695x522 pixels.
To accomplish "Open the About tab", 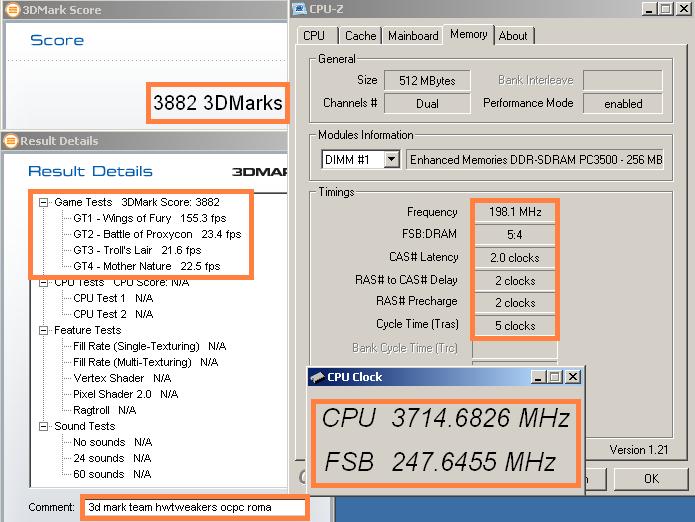I will 513,35.
